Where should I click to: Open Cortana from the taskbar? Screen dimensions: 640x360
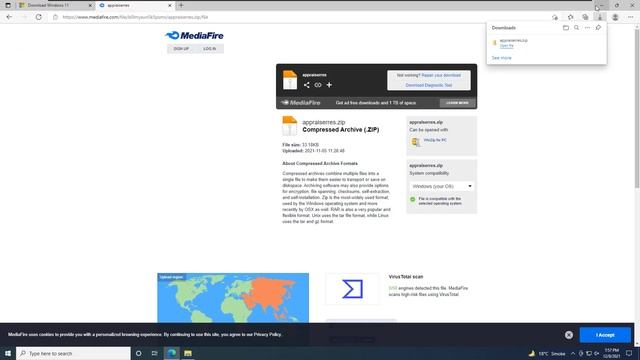tap(138, 353)
